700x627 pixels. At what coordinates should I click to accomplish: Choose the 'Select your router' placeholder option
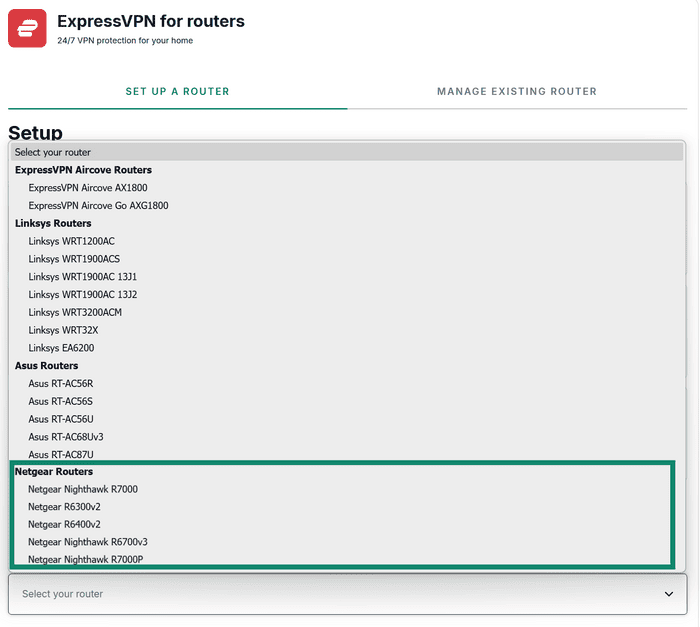(x=347, y=152)
